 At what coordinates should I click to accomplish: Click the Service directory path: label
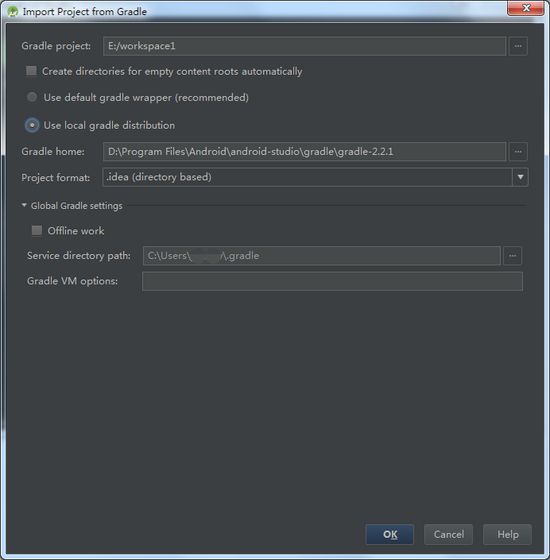(x=79, y=256)
